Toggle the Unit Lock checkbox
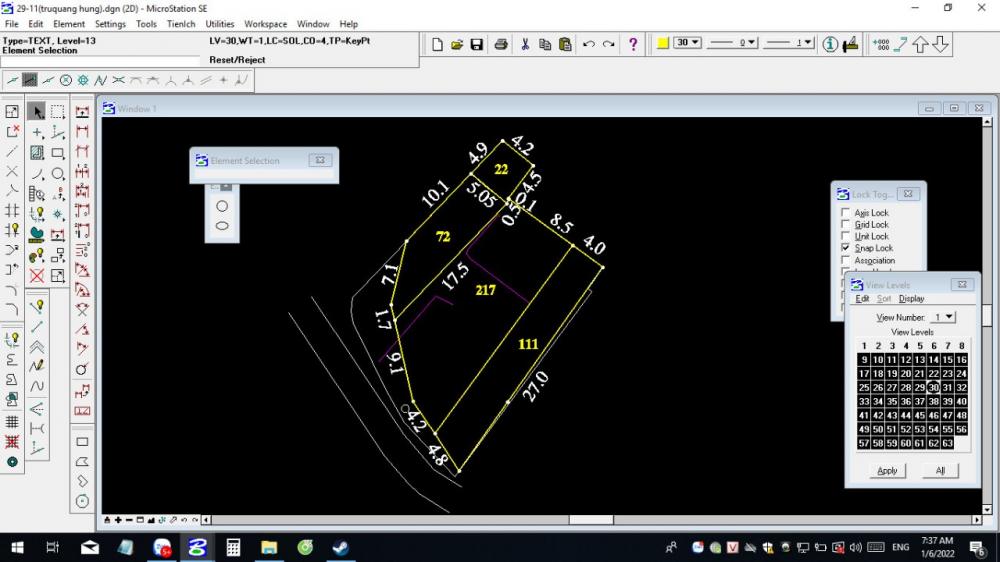The image size is (1000, 562). [x=846, y=236]
